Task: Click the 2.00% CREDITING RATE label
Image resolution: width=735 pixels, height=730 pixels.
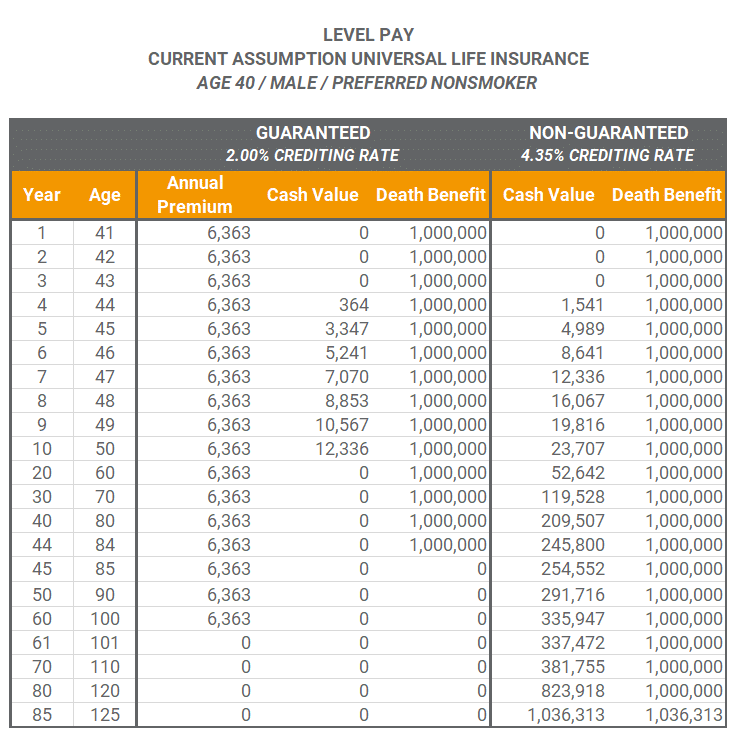Action: (312, 155)
